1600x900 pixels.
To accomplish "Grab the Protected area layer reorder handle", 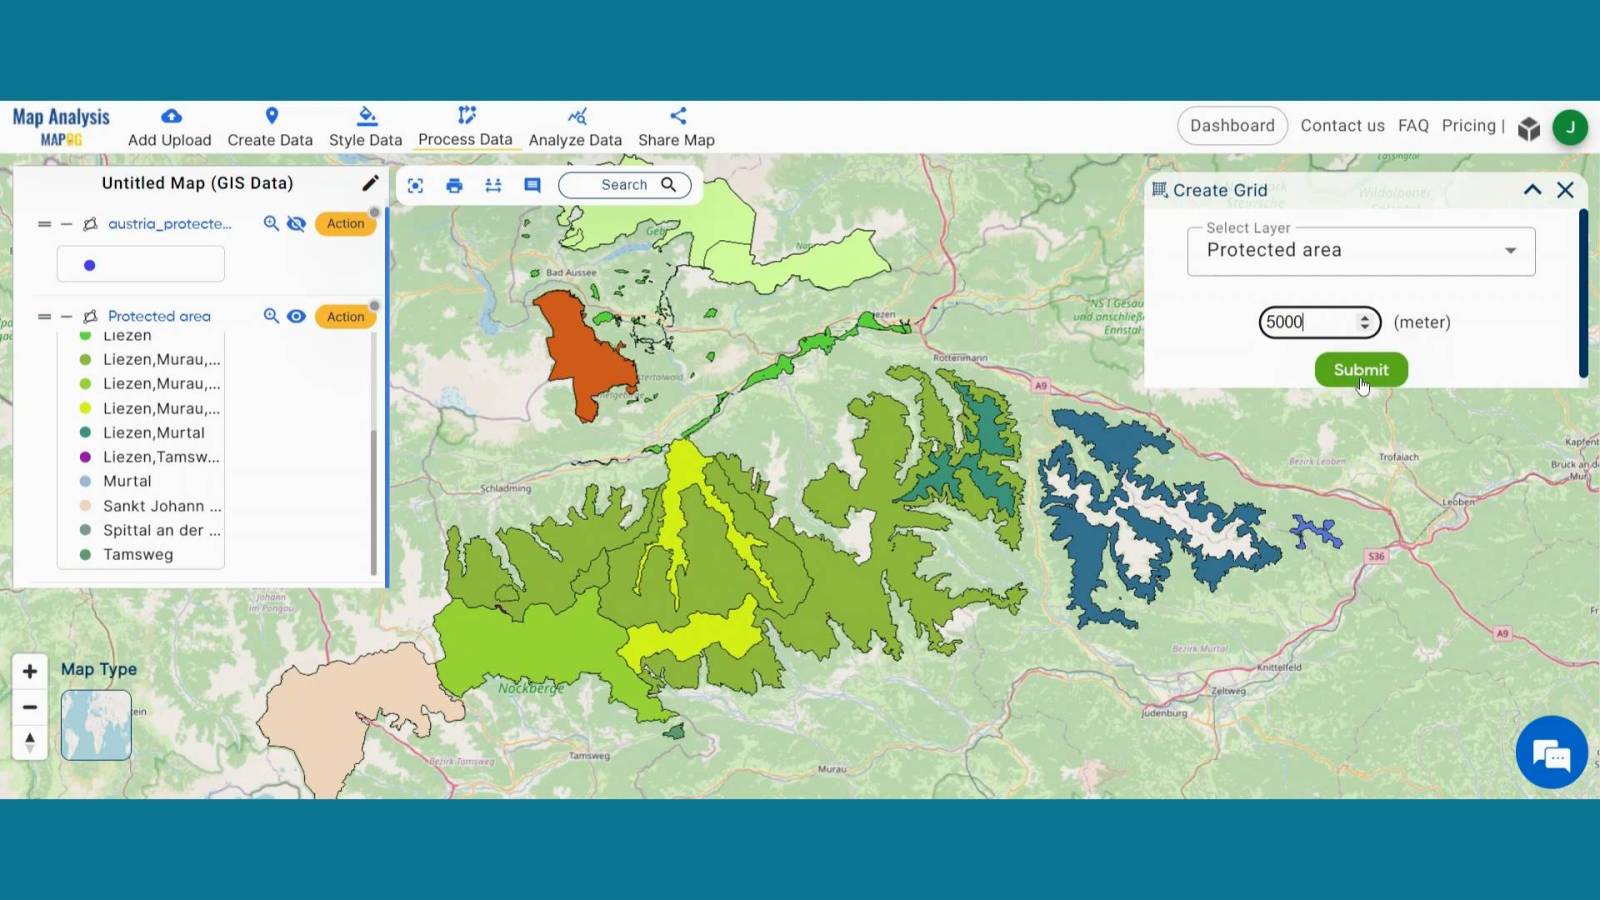I will tap(44, 316).
